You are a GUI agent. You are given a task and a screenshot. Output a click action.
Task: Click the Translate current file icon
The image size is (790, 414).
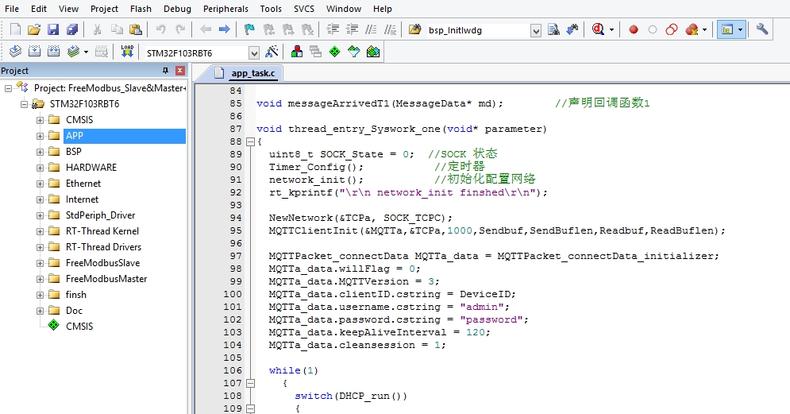point(16,51)
